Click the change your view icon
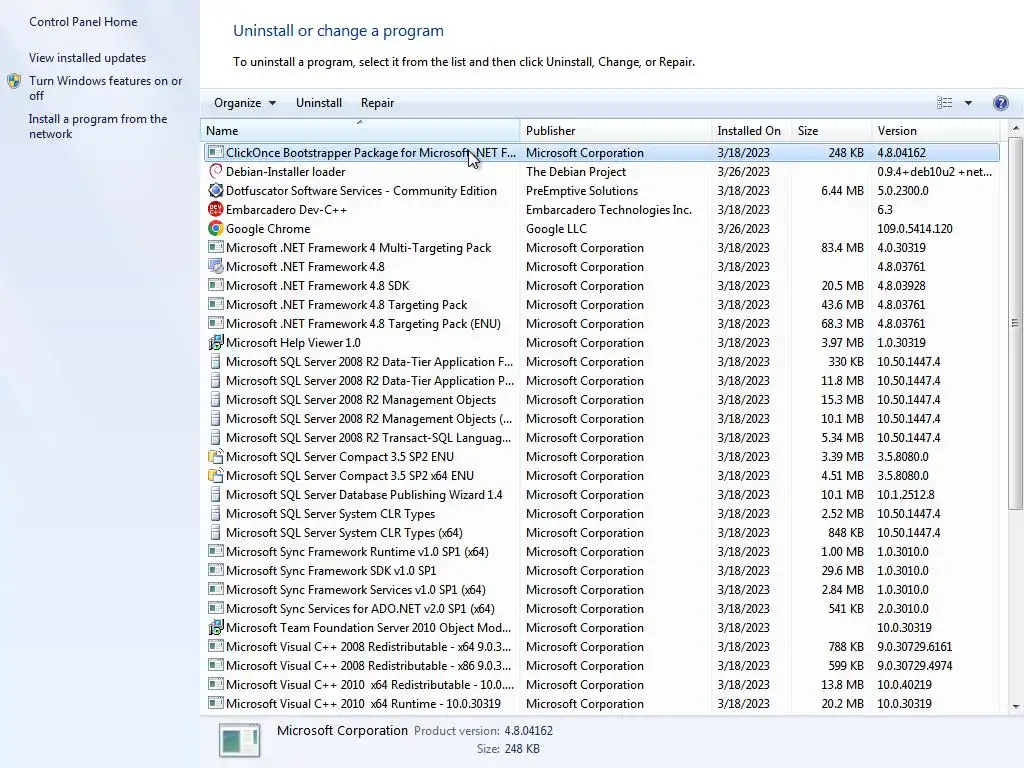The image size is (1024, 768). (x=944, y=103)
